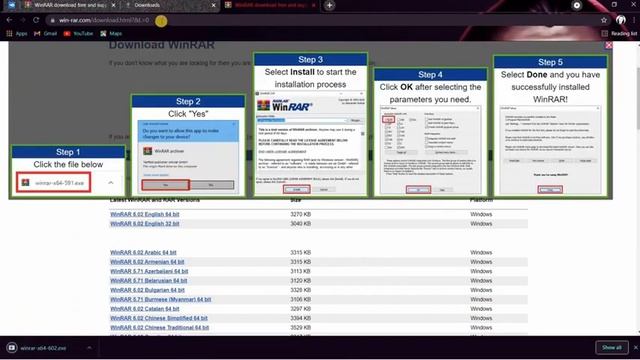Bookmark this page with the star icon
Viewport: 640px width, 360px height.
[x=604, y=20]
